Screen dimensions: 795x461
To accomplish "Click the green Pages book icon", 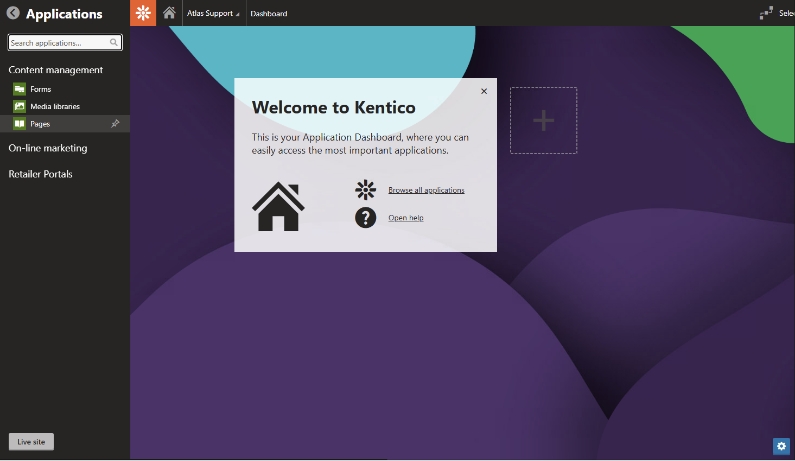I will point(19,124).
